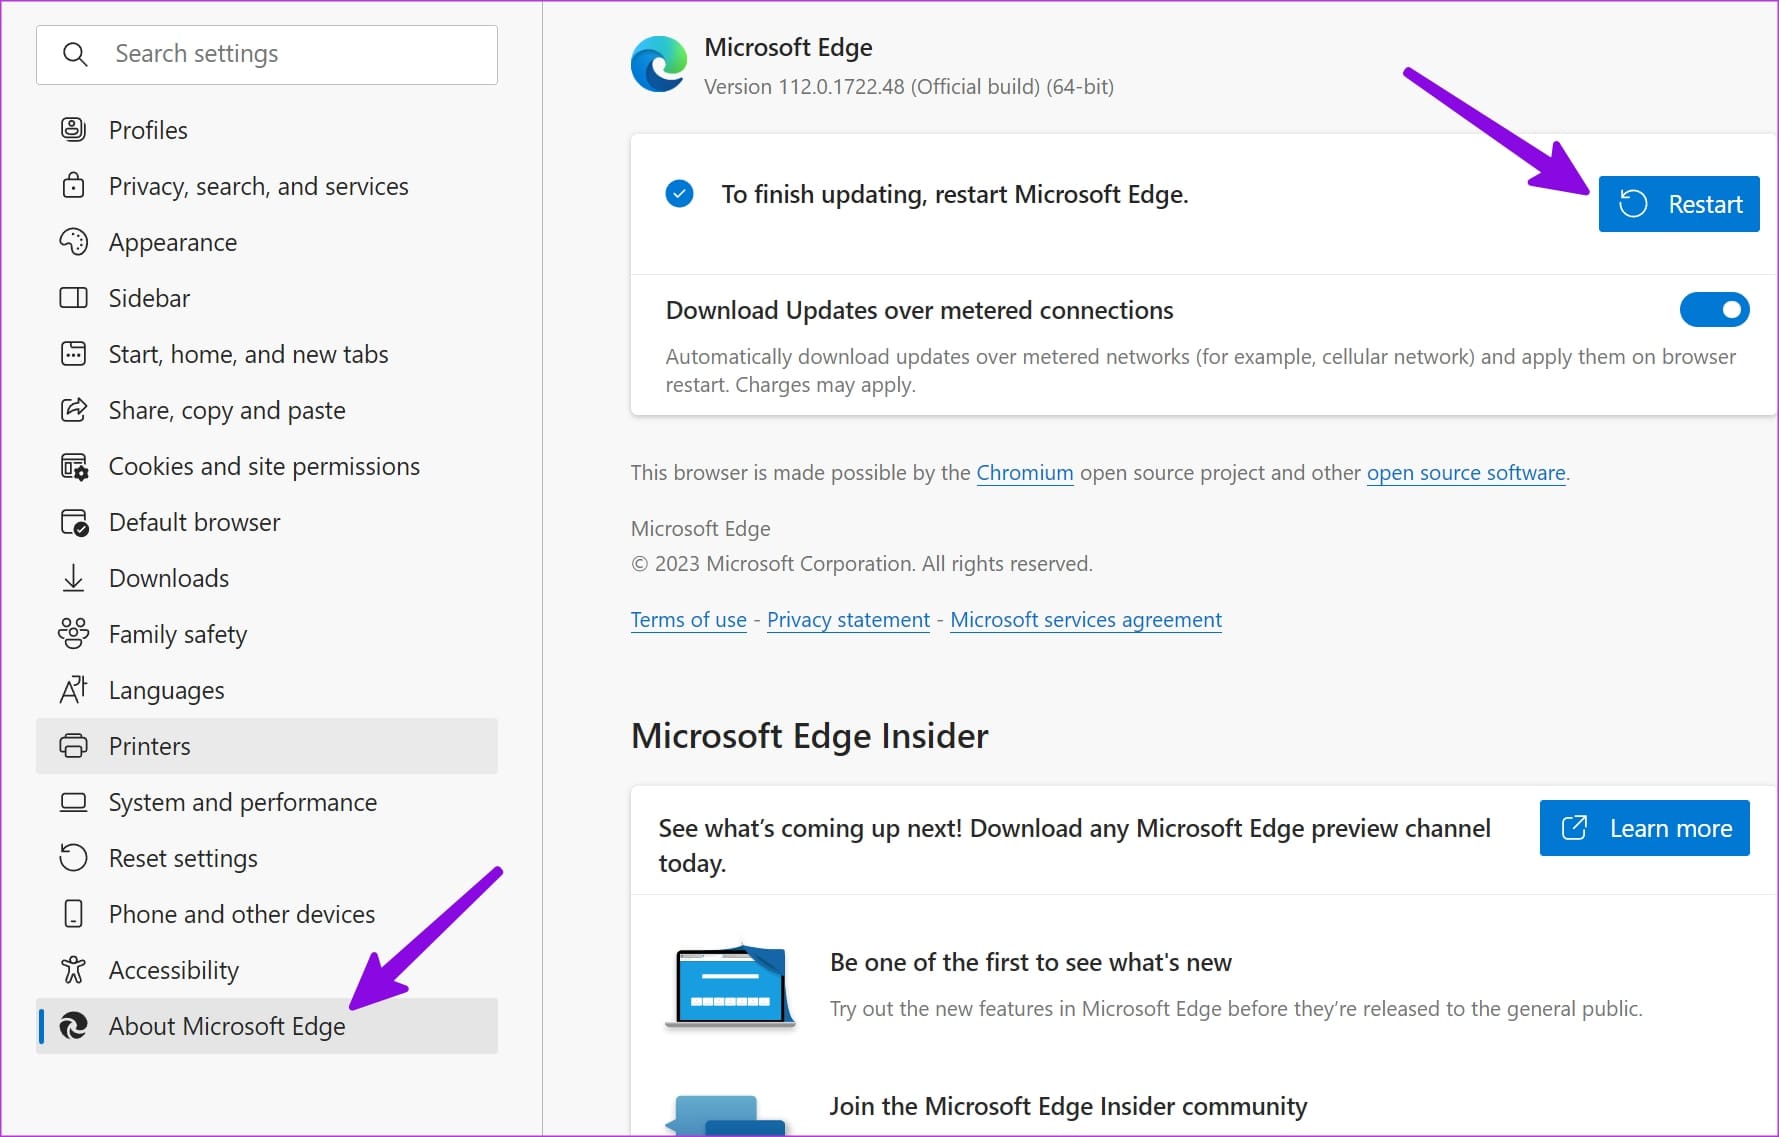Click the Downloads arrow icon
The image size is (1779, 1137).
pos(74,578)
